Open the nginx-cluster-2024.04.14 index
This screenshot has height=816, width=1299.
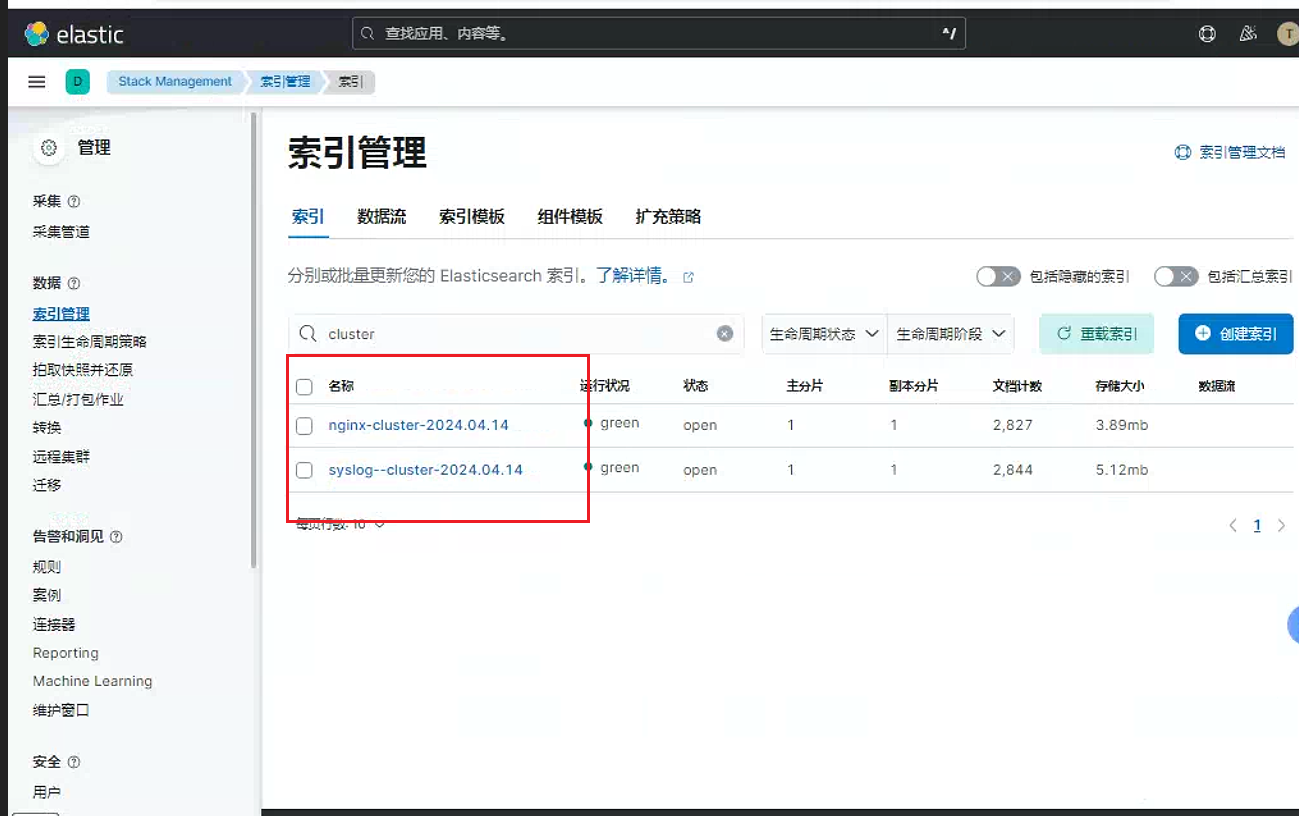[x=418, y=425]
